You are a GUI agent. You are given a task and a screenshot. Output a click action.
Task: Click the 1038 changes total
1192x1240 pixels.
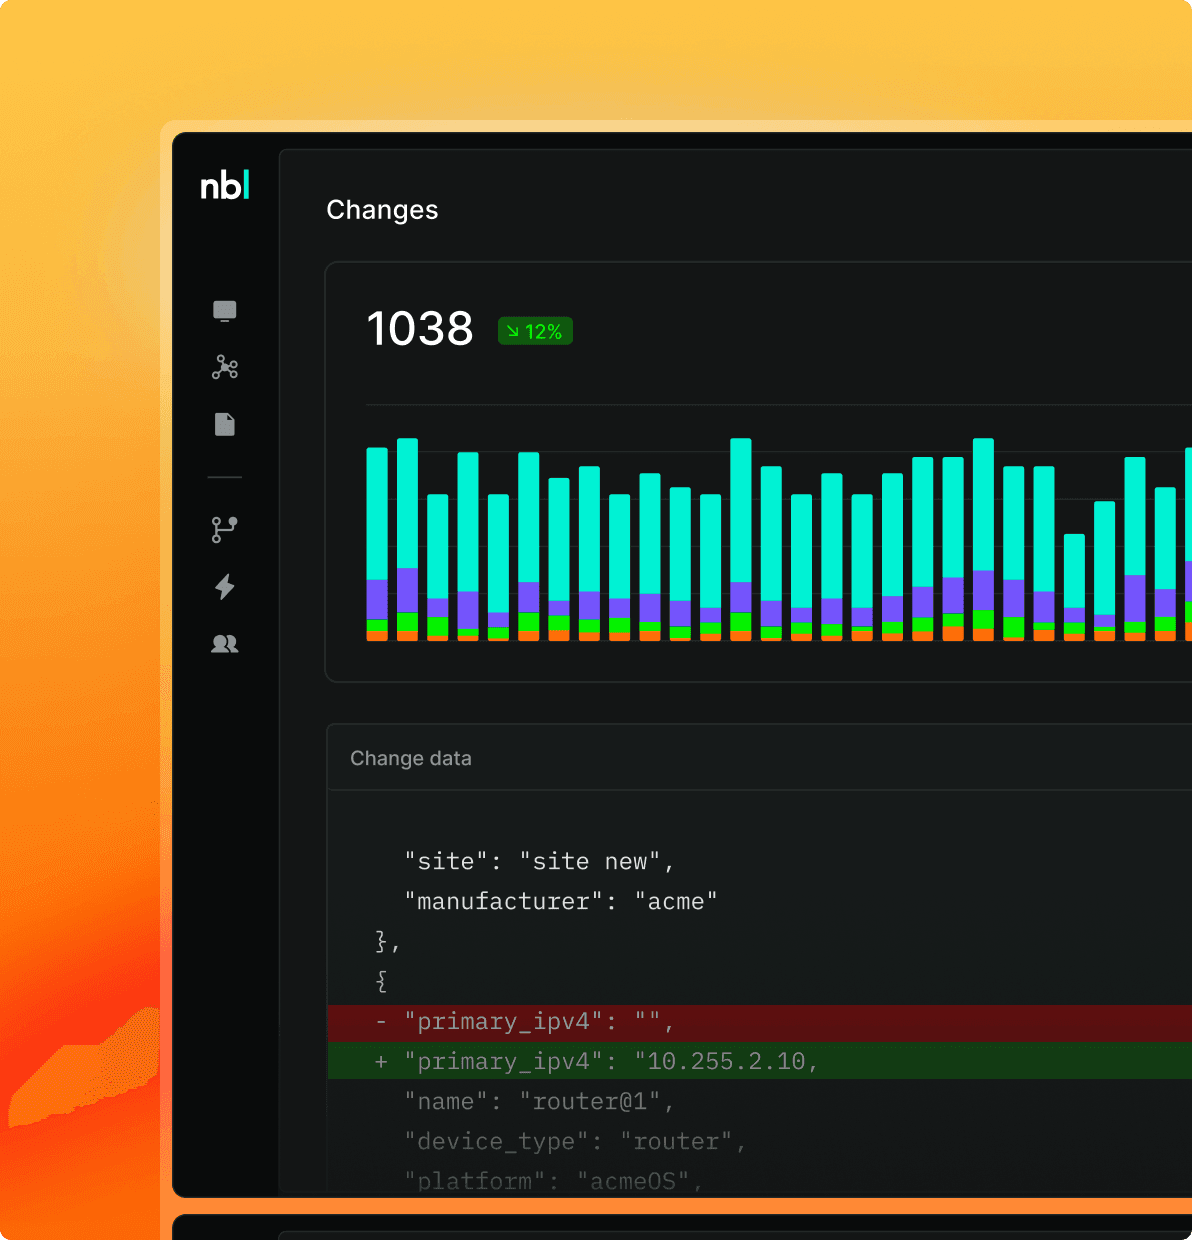click(420, 329)
